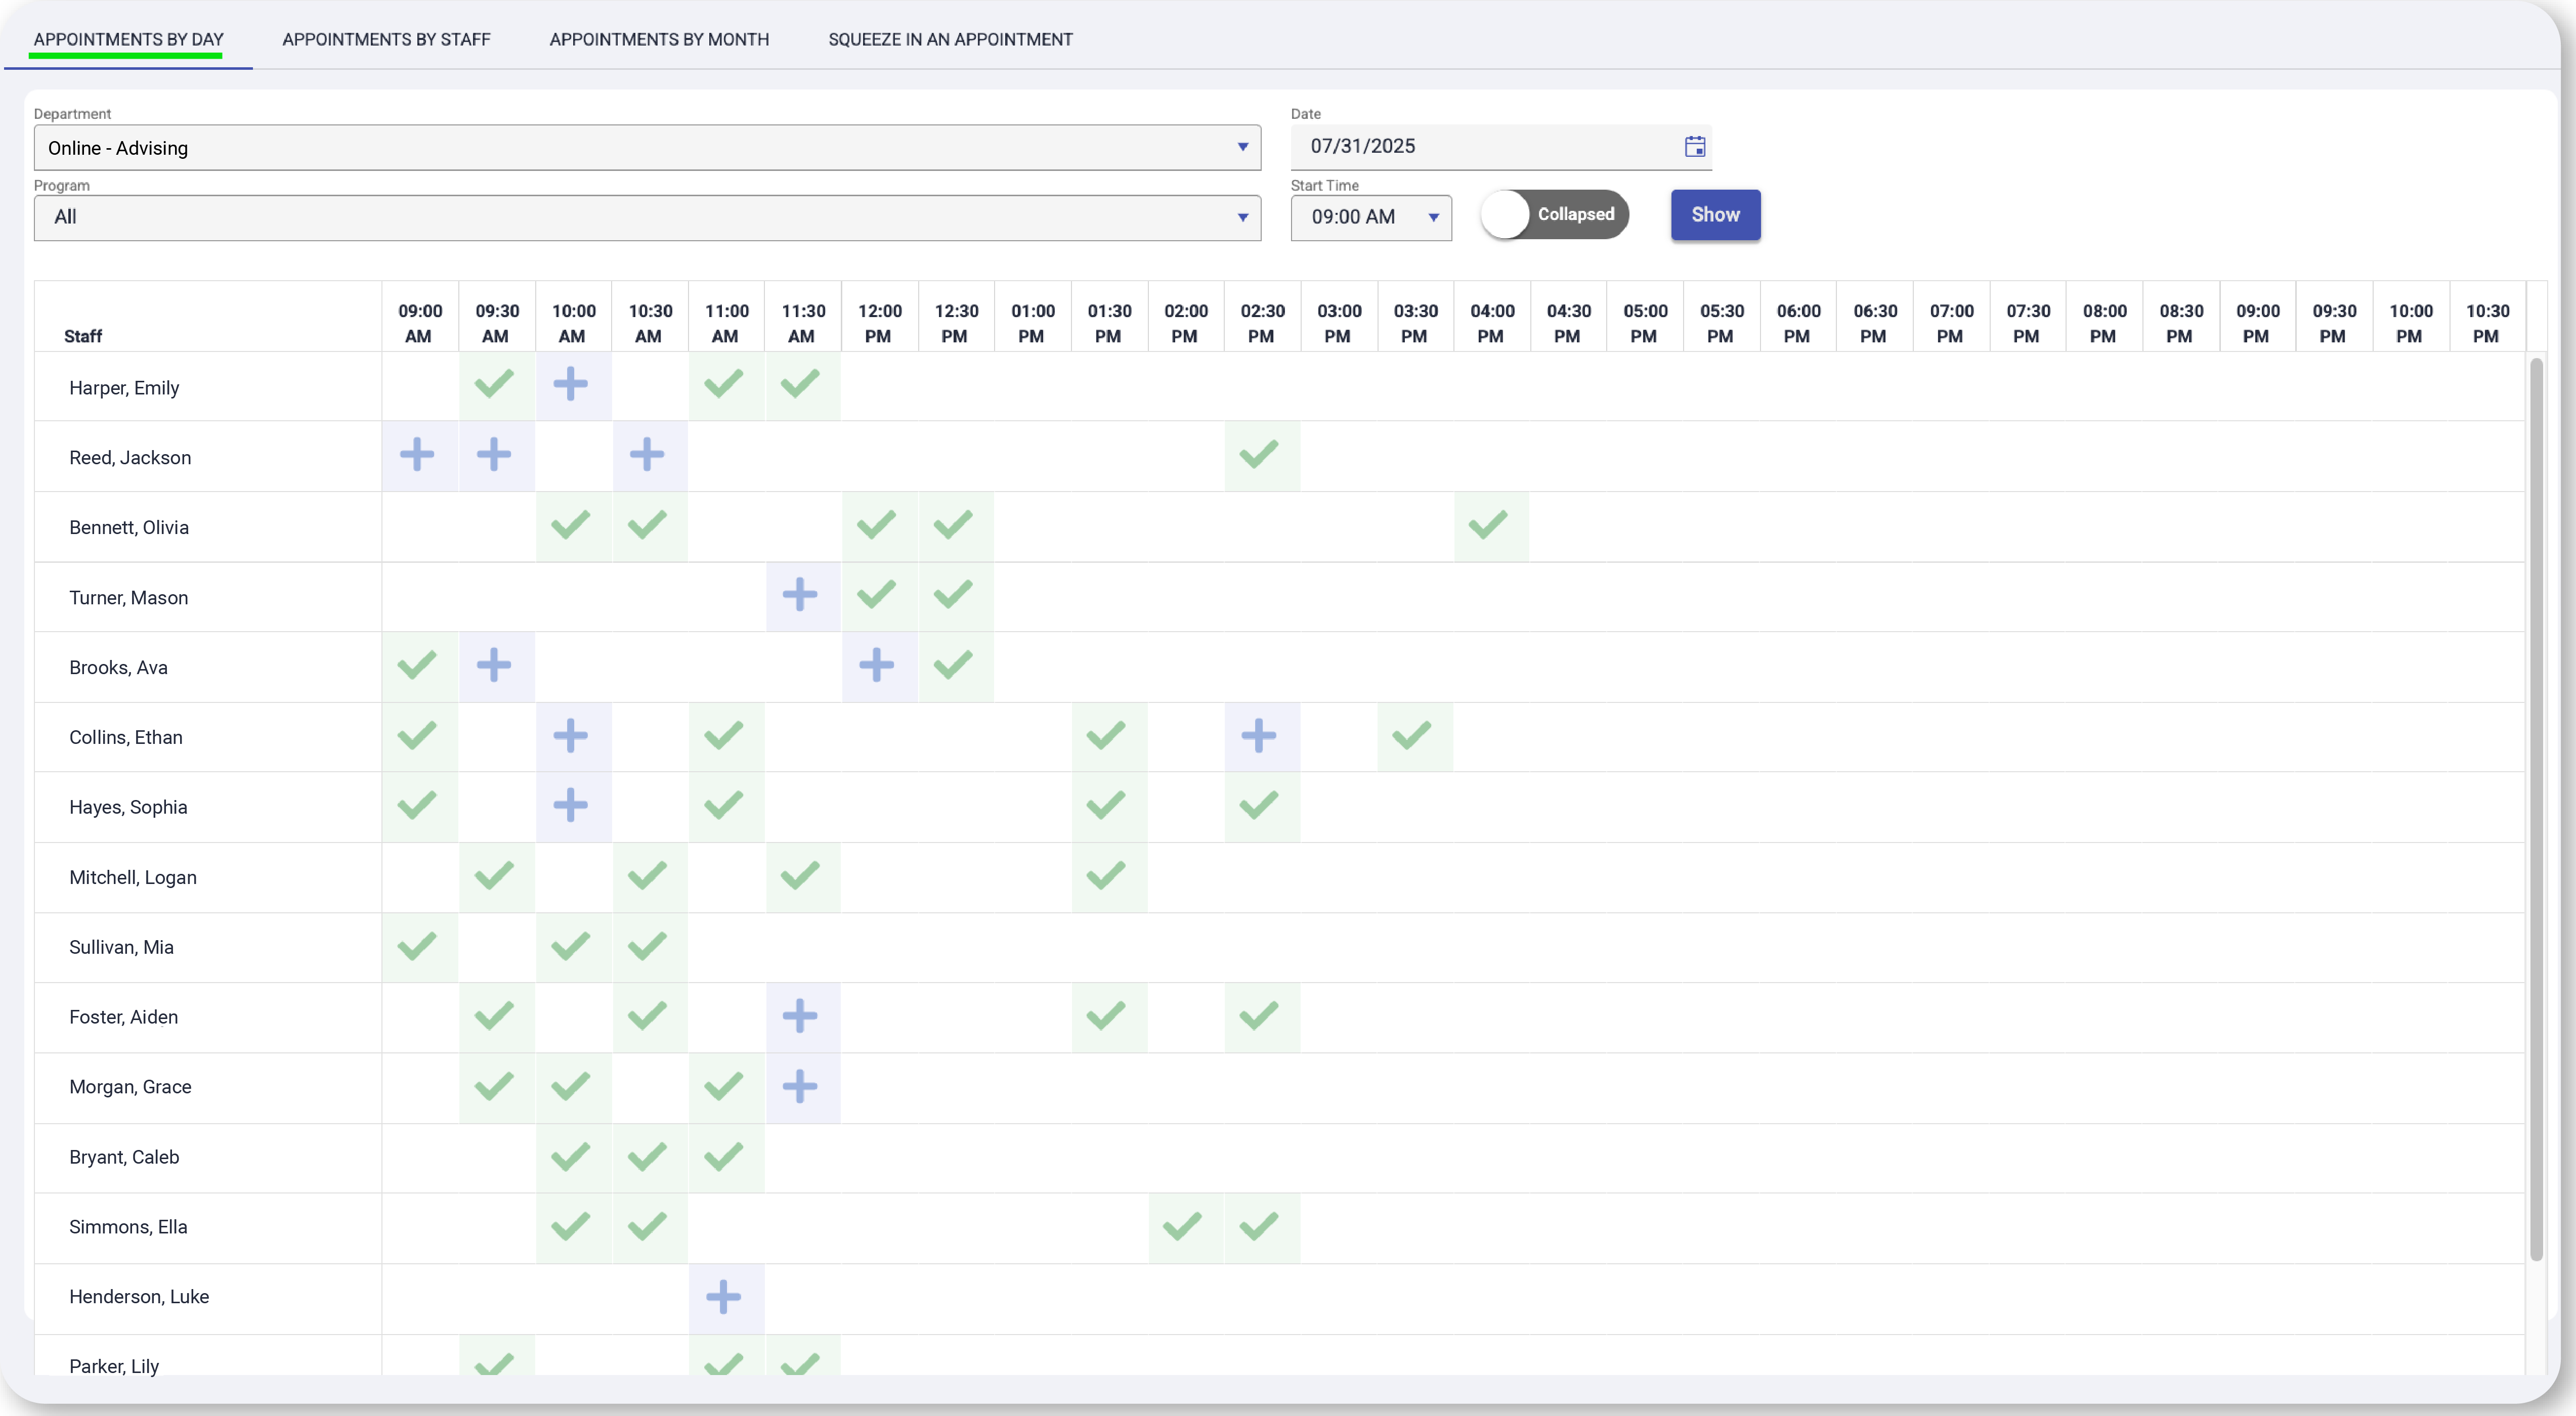This screenshot has height=1416, width=2576.
Task: Click checkmark for Reed, Jackson at 02:30 PM
Action: pyautogui.click(x=1259, y=455)
